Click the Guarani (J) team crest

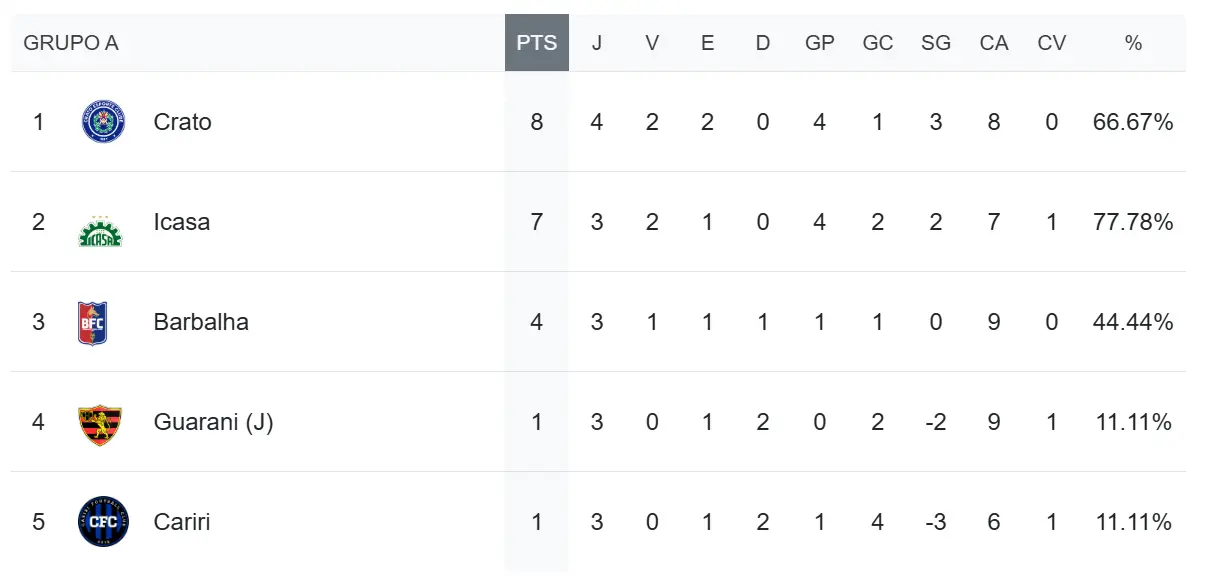click(x=100, y=423)
